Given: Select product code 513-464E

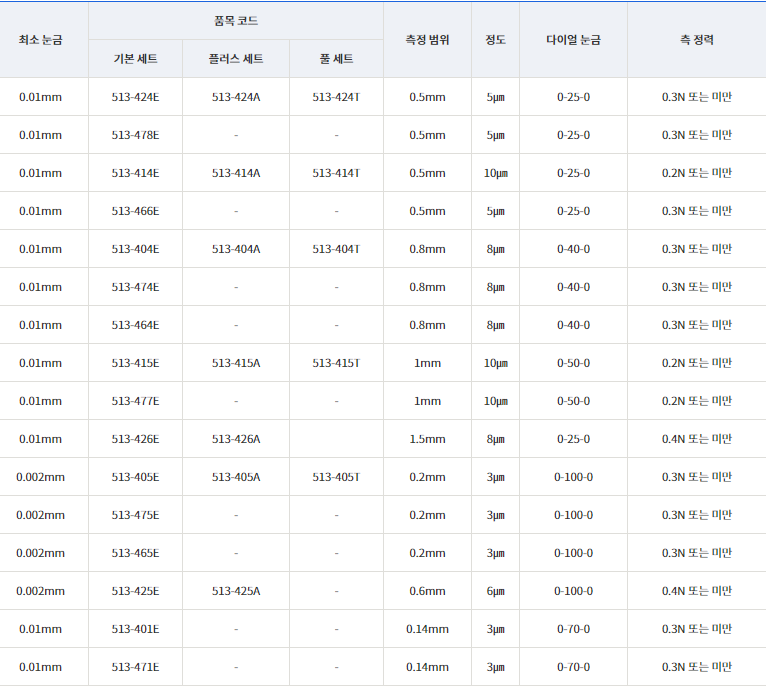Looking at the screenshot, I should pos(135,325).
